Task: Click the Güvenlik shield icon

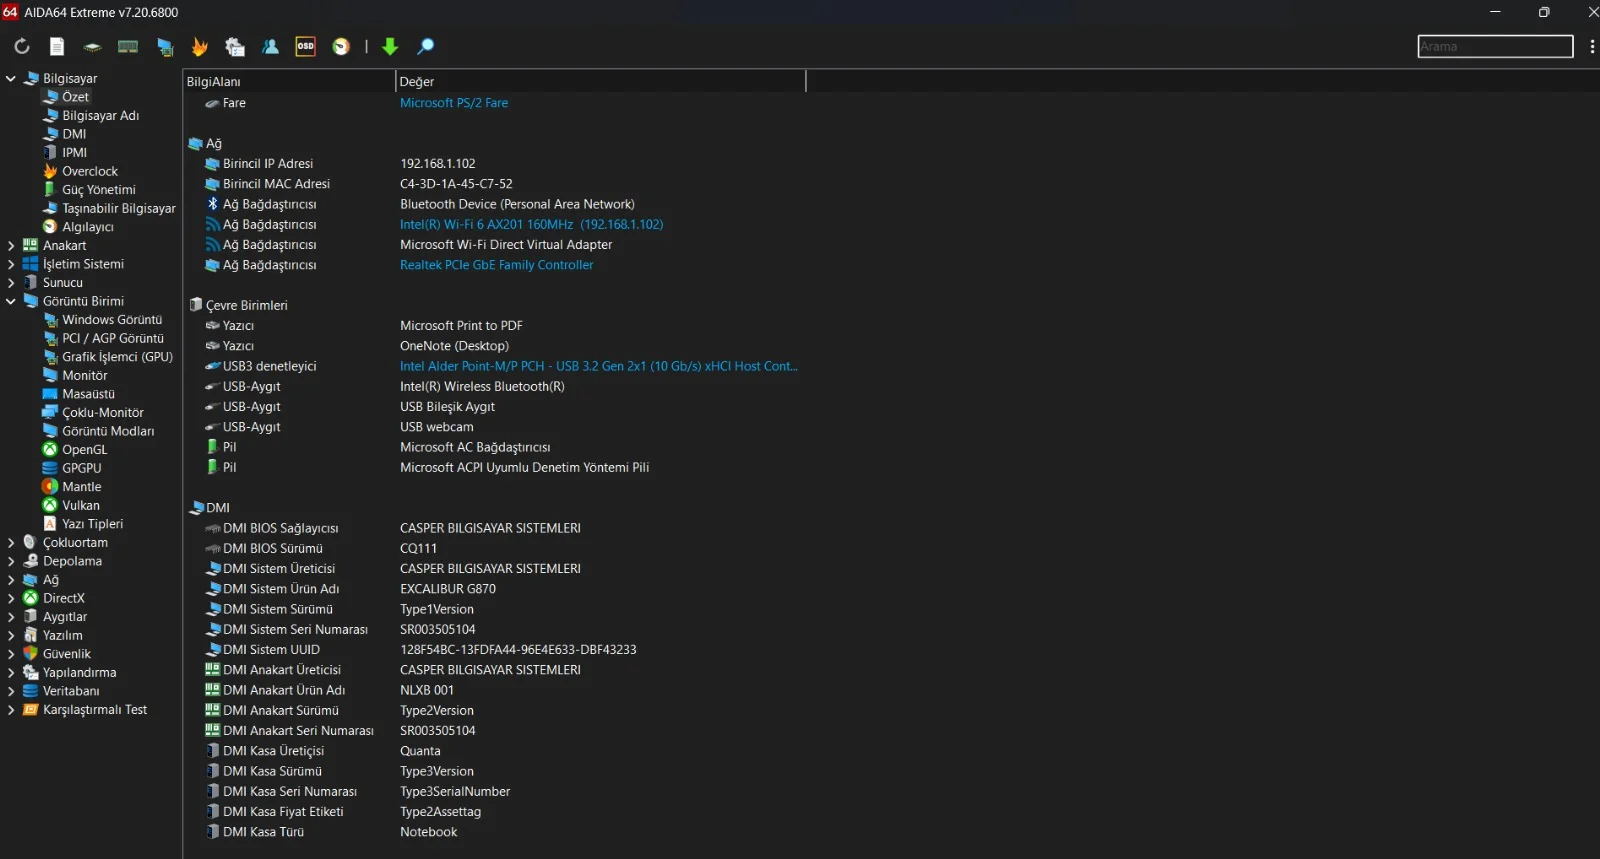Action: tap(30, 653)
